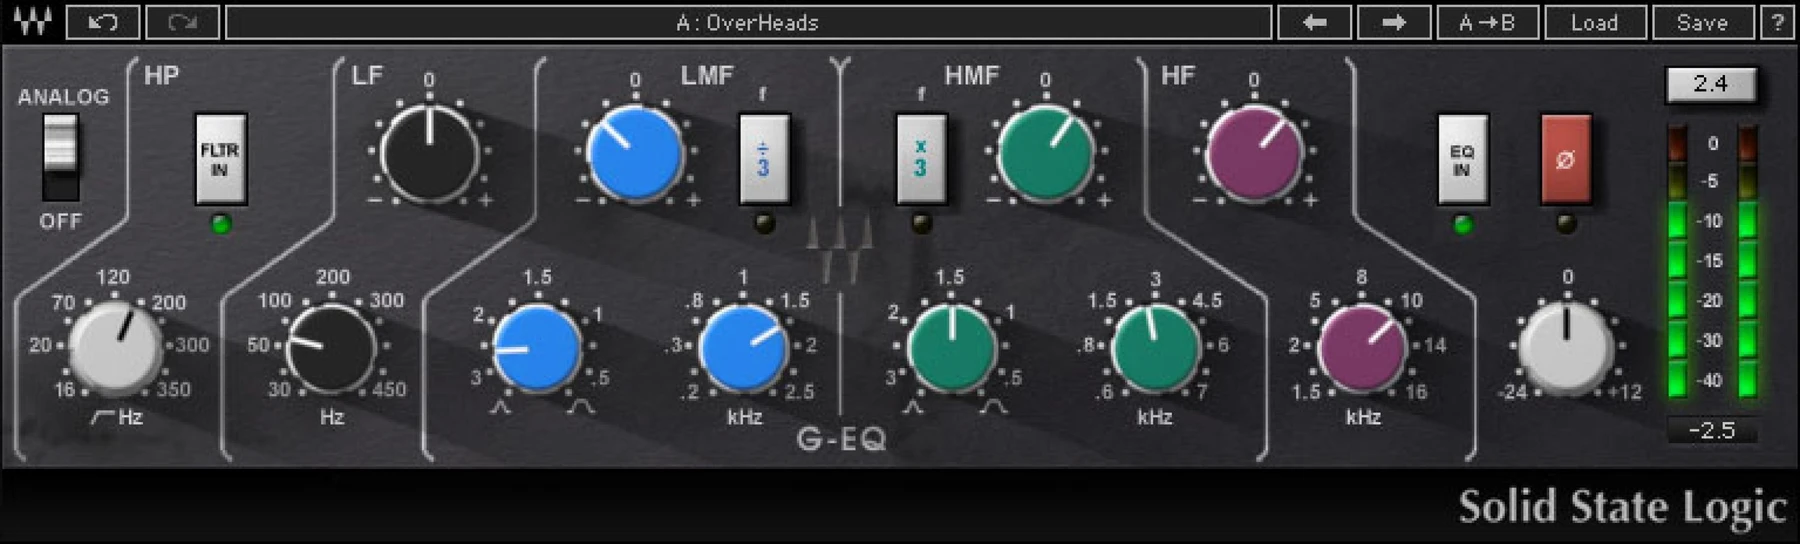Toggle the HMF x3 frequency multiplier

(x=920, y=159)
